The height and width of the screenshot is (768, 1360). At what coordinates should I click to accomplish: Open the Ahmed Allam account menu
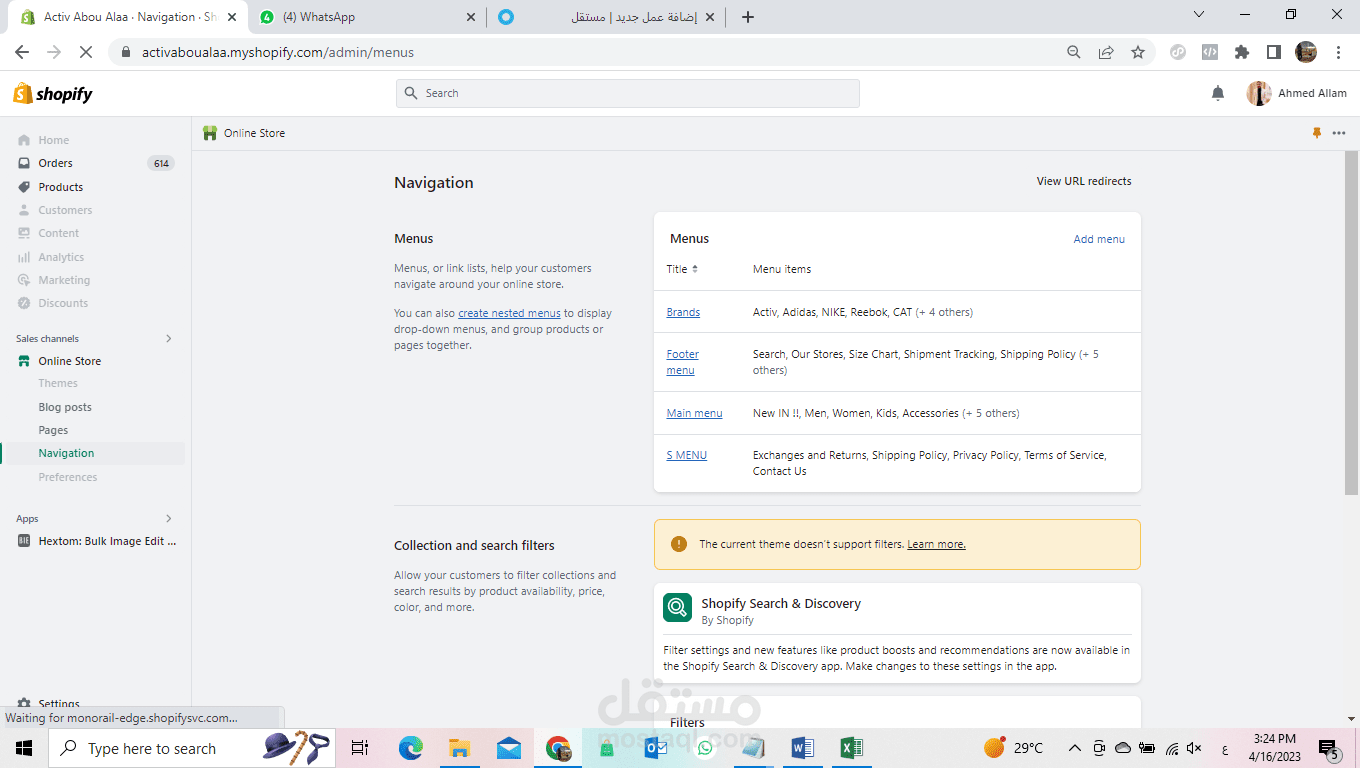click(1296, 93)
